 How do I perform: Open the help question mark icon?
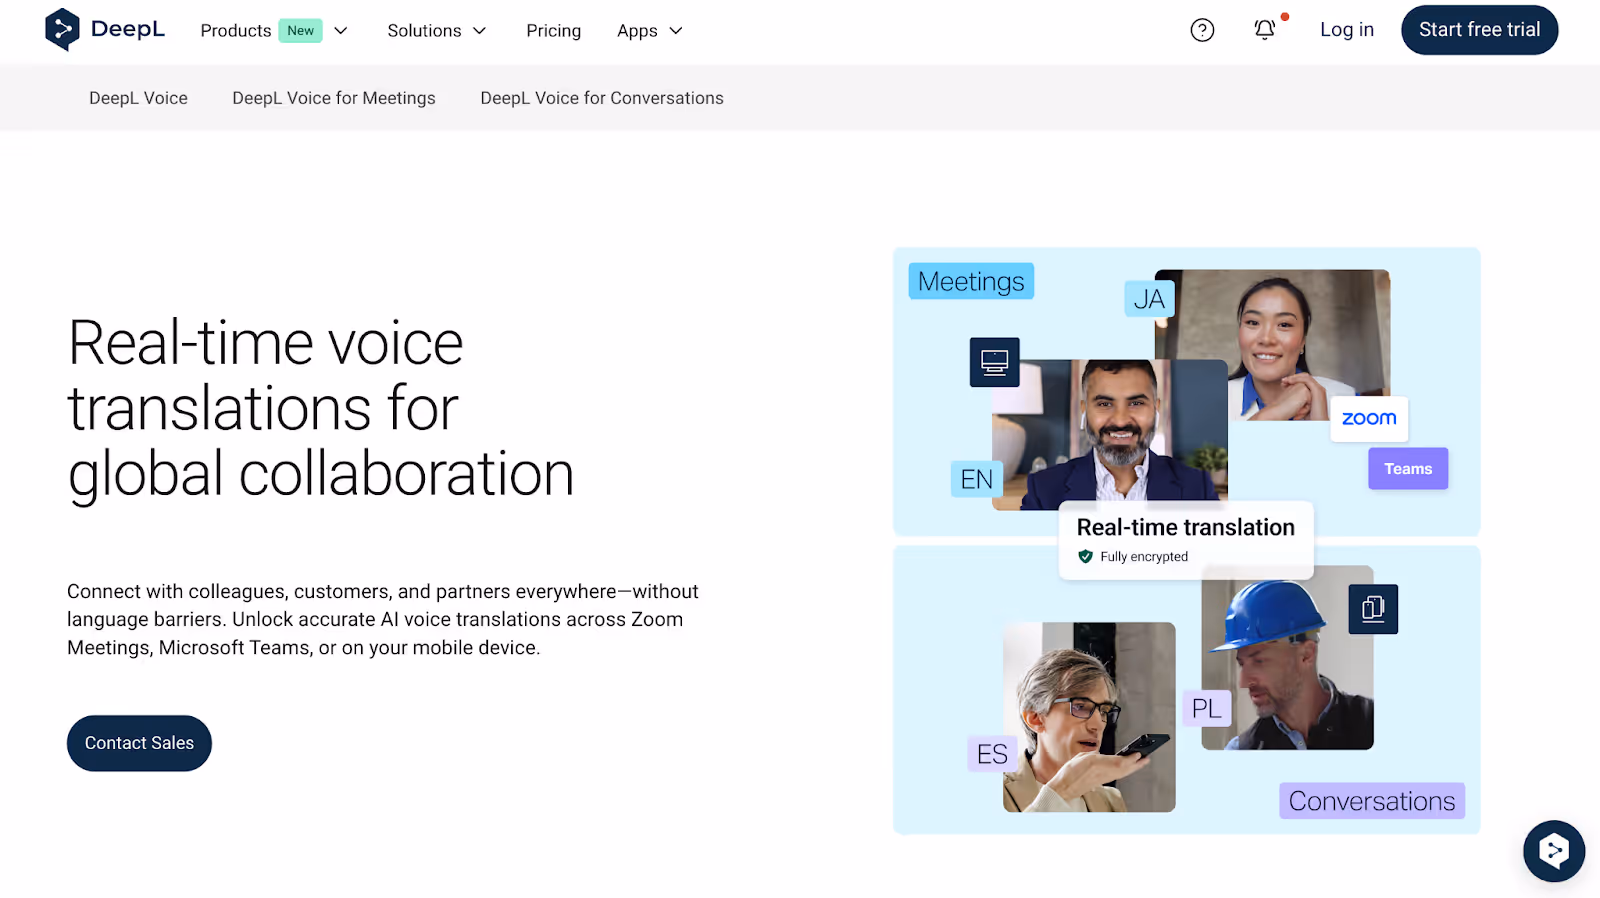coord(1202,30)
